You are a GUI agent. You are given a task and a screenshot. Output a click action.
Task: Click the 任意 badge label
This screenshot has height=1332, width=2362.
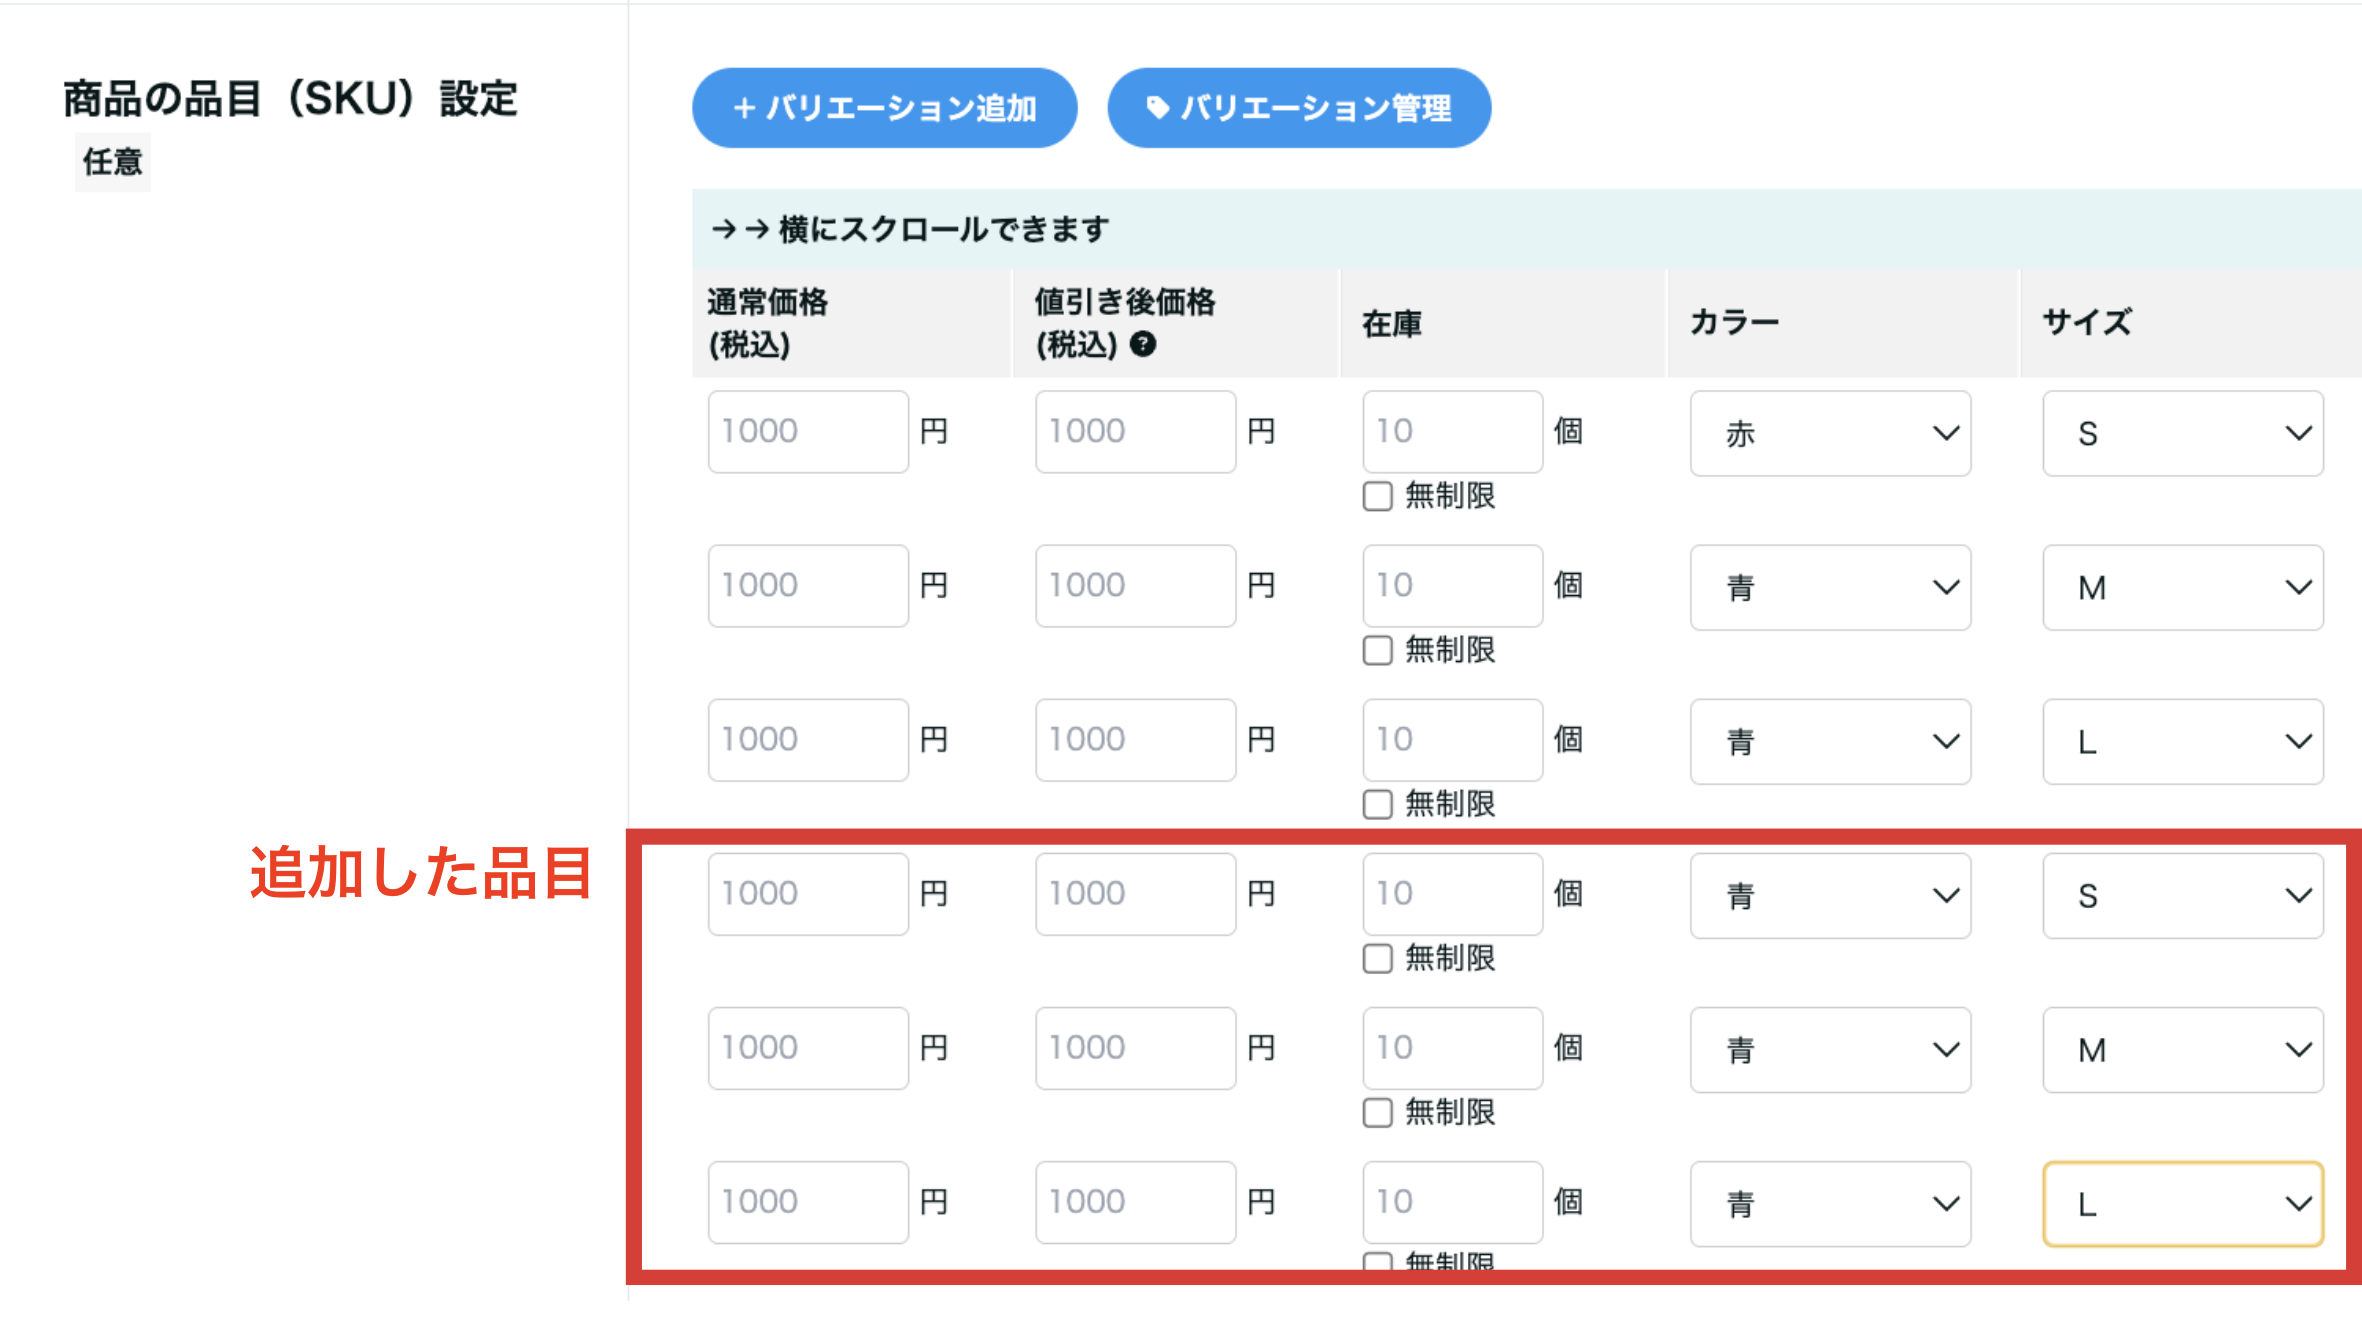coord(113,162)
